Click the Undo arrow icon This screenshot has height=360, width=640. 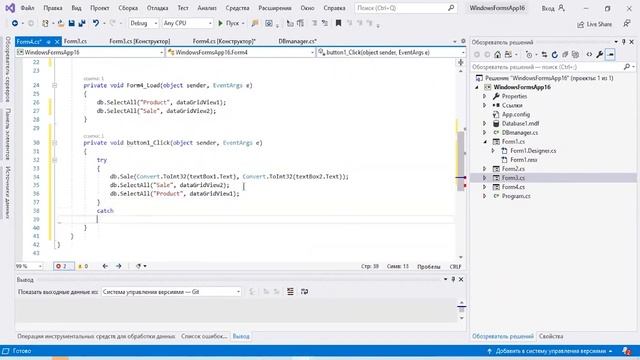96,23
